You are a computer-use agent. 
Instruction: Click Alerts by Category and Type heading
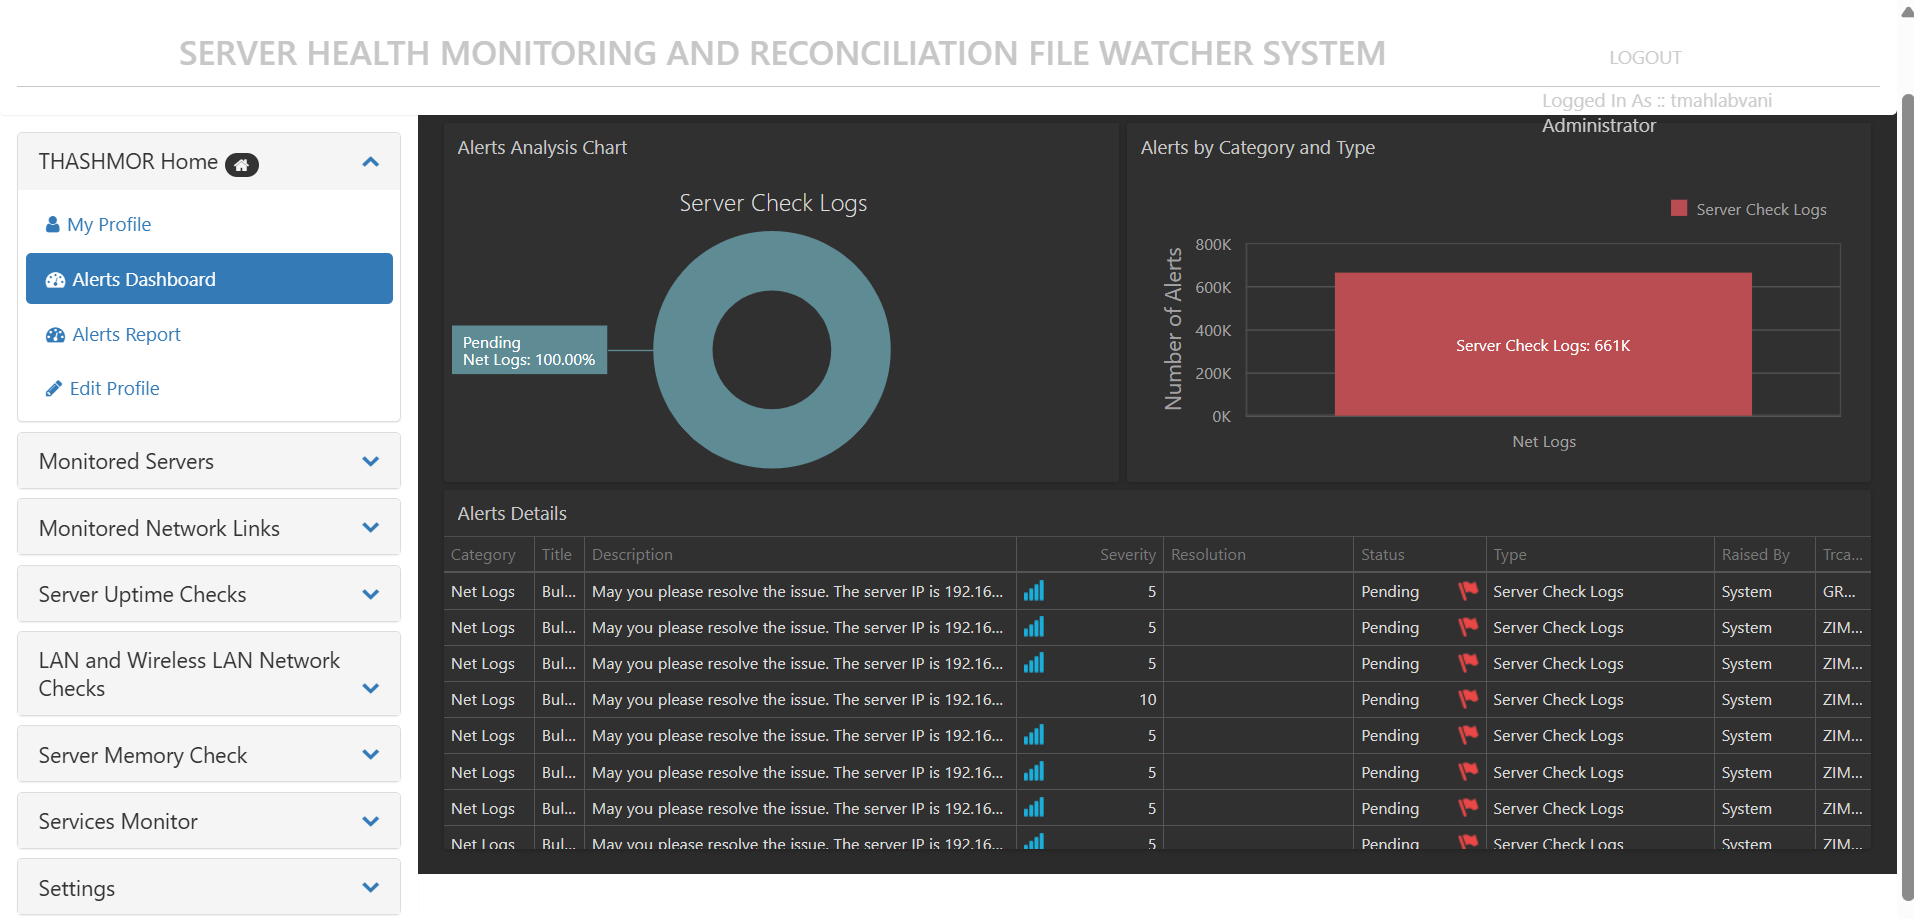pyautogui.click(x=1258, y=148)
